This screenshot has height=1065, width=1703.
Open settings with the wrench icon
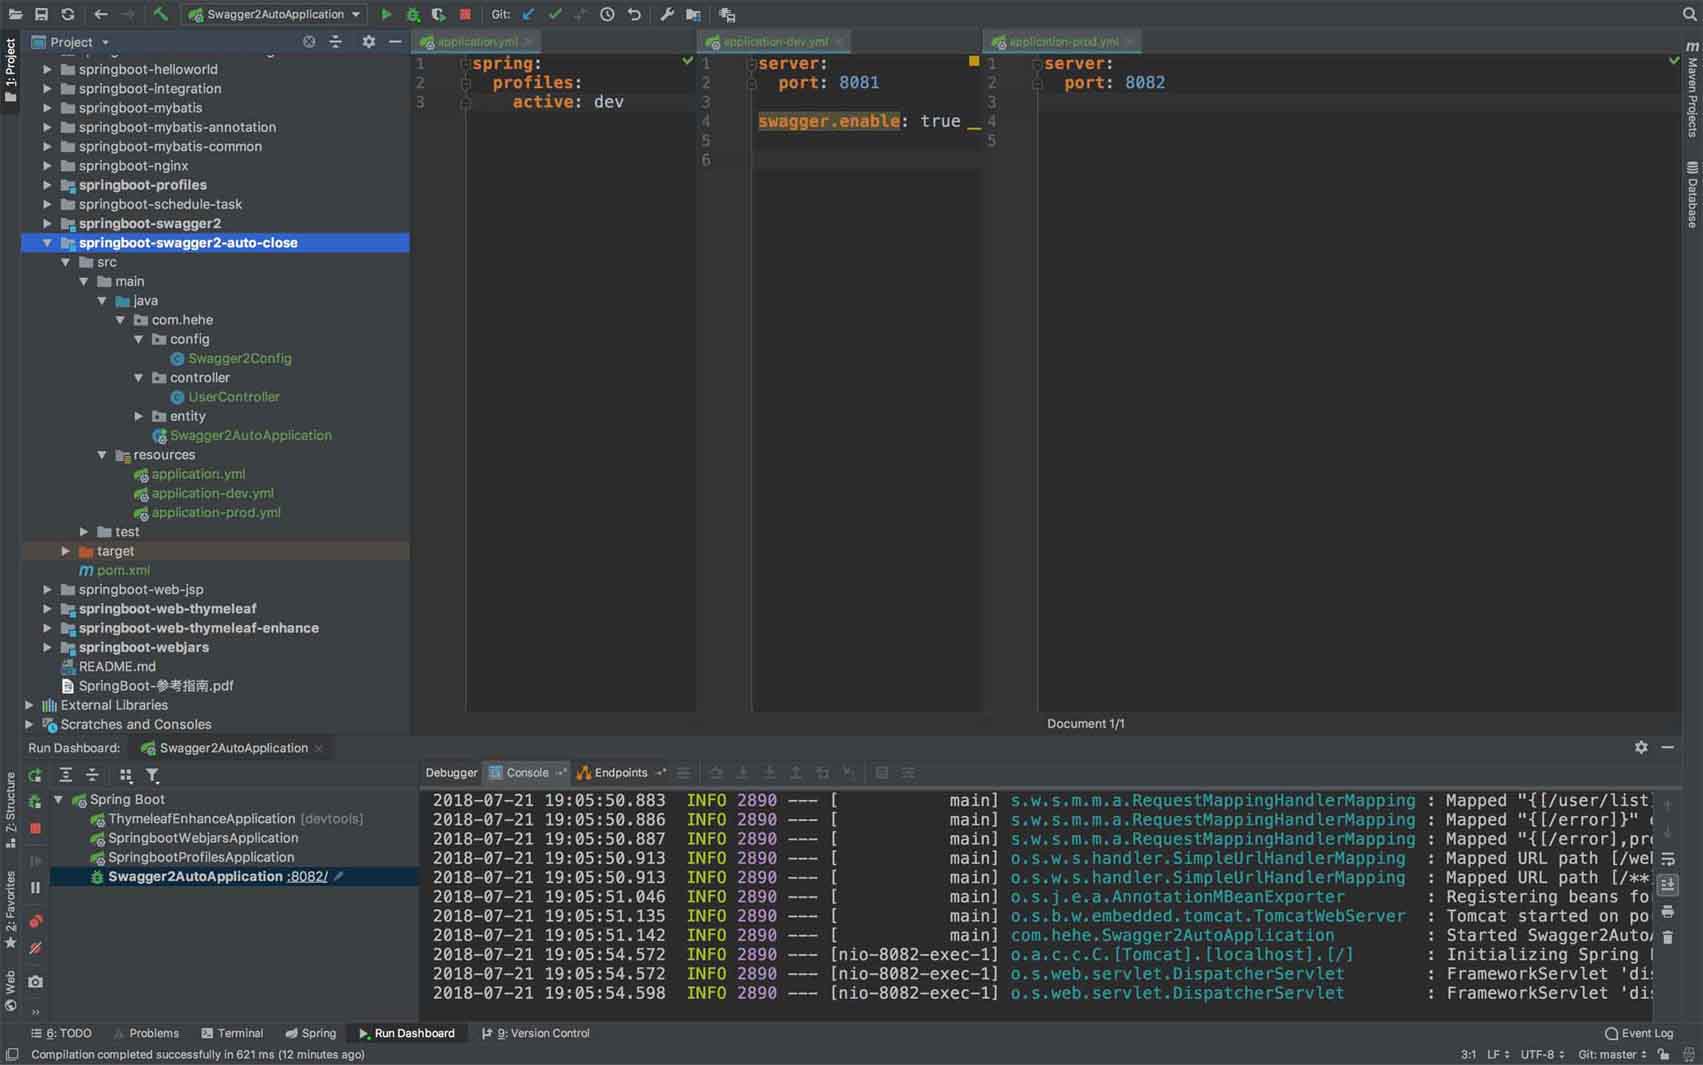pyautogui.click(x=667, y=14)
